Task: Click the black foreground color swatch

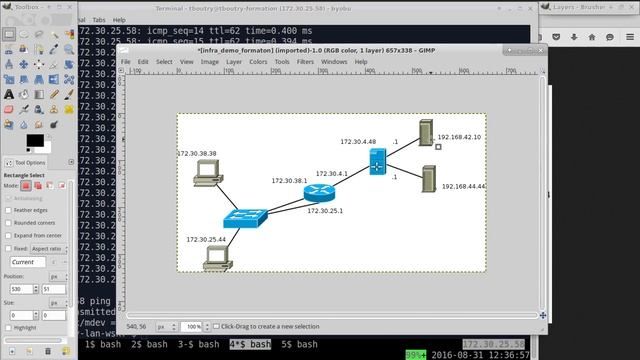Action: click(35, 140)
